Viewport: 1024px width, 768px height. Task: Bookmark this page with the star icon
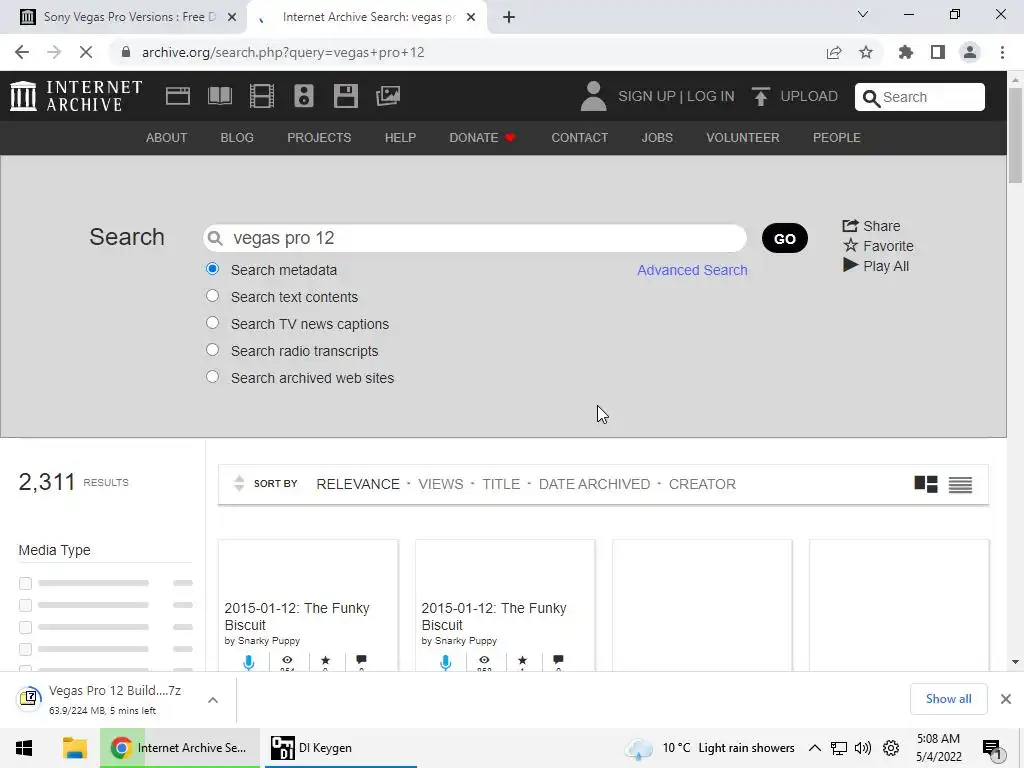pyautogui.click(x=866, y=52)
